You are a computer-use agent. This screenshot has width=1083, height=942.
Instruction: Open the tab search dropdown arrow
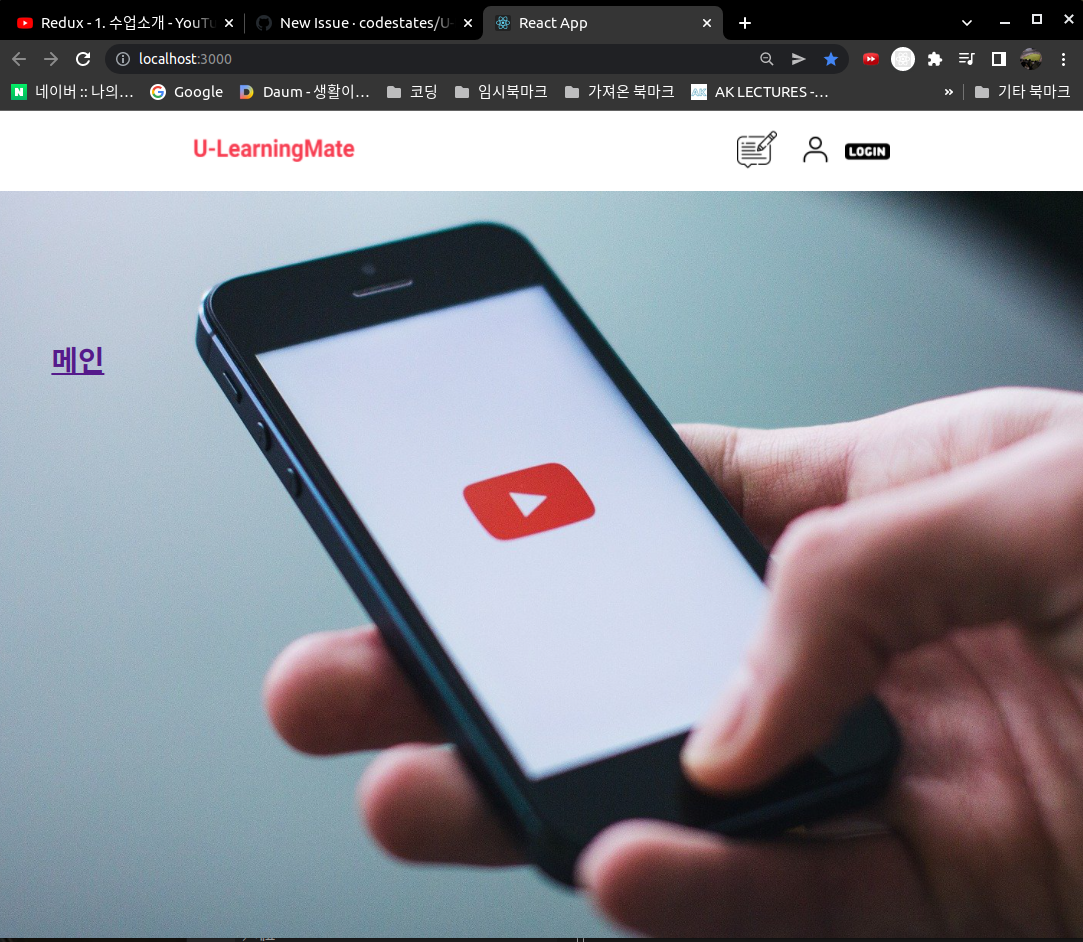point(967,23)
